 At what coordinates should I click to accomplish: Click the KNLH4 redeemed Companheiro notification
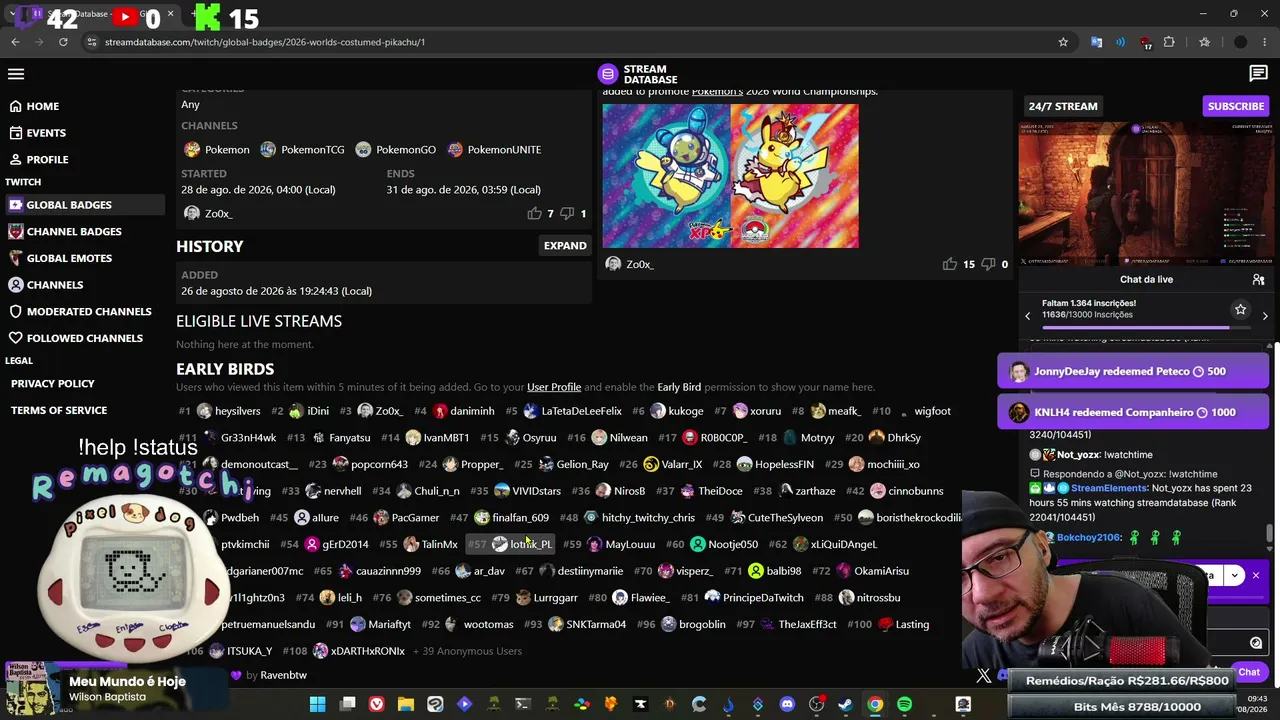click(x=1133, y=412)
